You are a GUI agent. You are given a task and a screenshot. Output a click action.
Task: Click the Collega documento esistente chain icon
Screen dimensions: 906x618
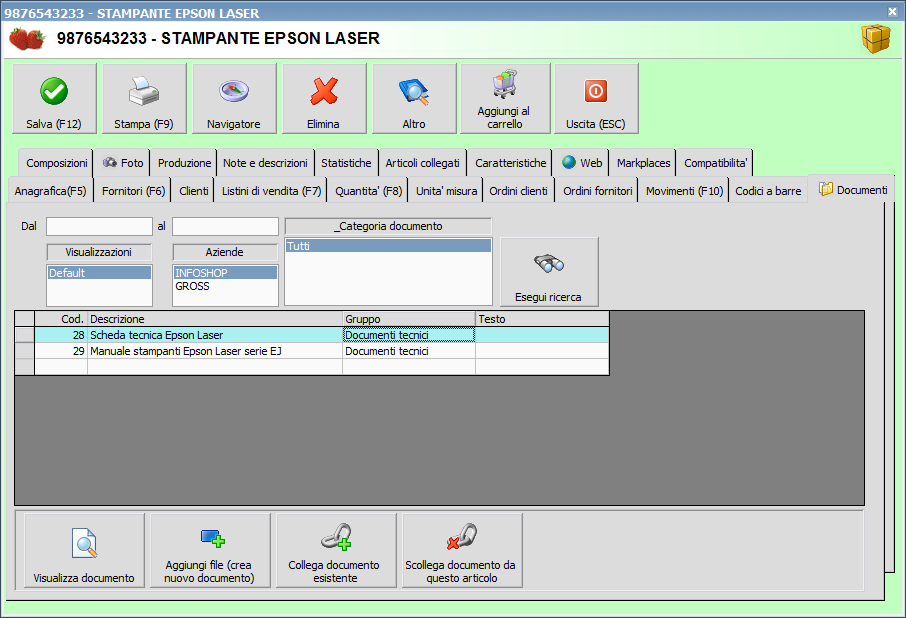(336, 537)
